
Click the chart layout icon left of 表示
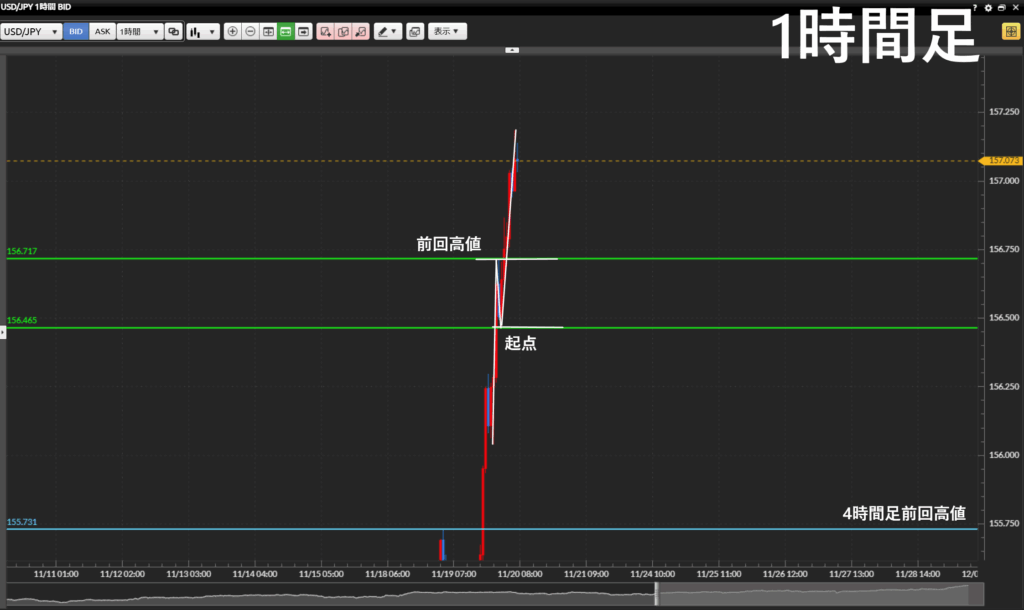(x=415, y=31)
